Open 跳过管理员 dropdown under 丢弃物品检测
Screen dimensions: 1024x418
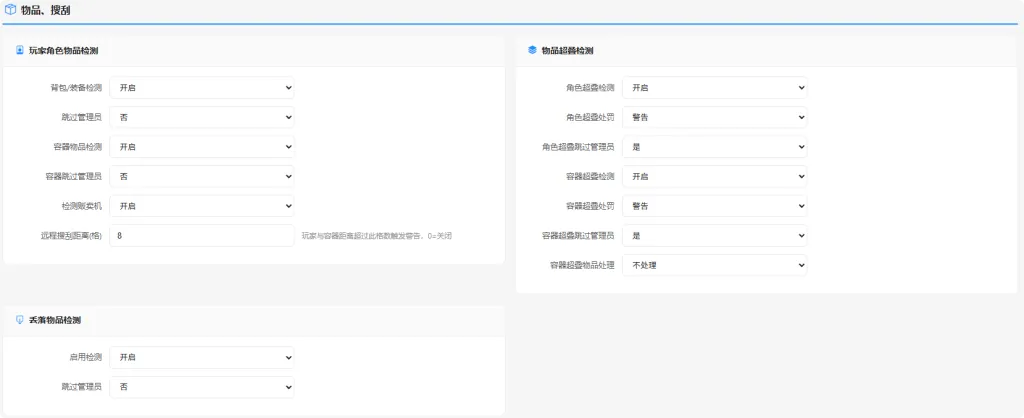(202, 387)
